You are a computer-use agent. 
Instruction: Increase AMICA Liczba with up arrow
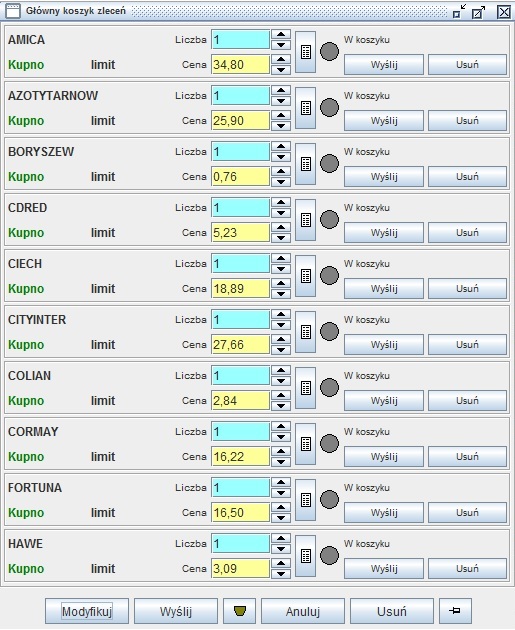pos(281,35)
